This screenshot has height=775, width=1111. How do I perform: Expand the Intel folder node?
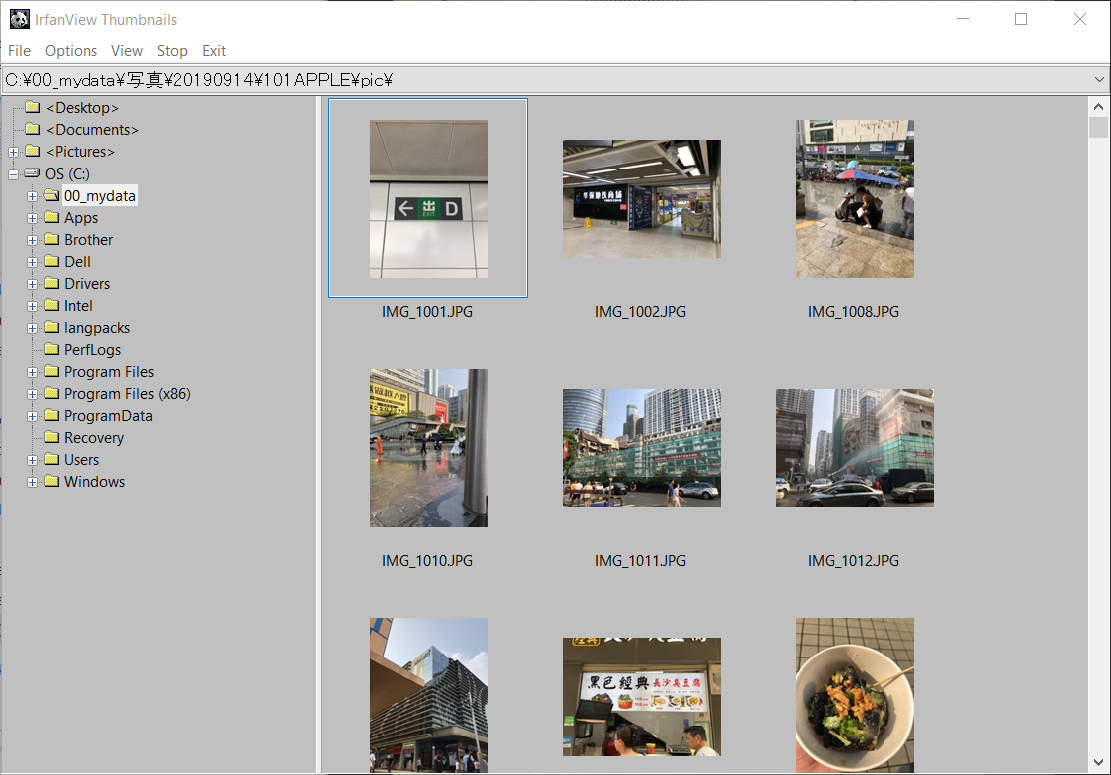(x=33, y=306)
